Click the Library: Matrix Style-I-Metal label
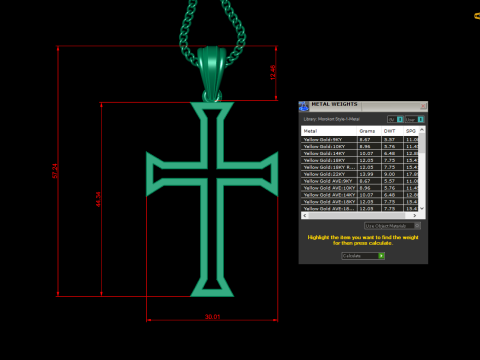 331,119
